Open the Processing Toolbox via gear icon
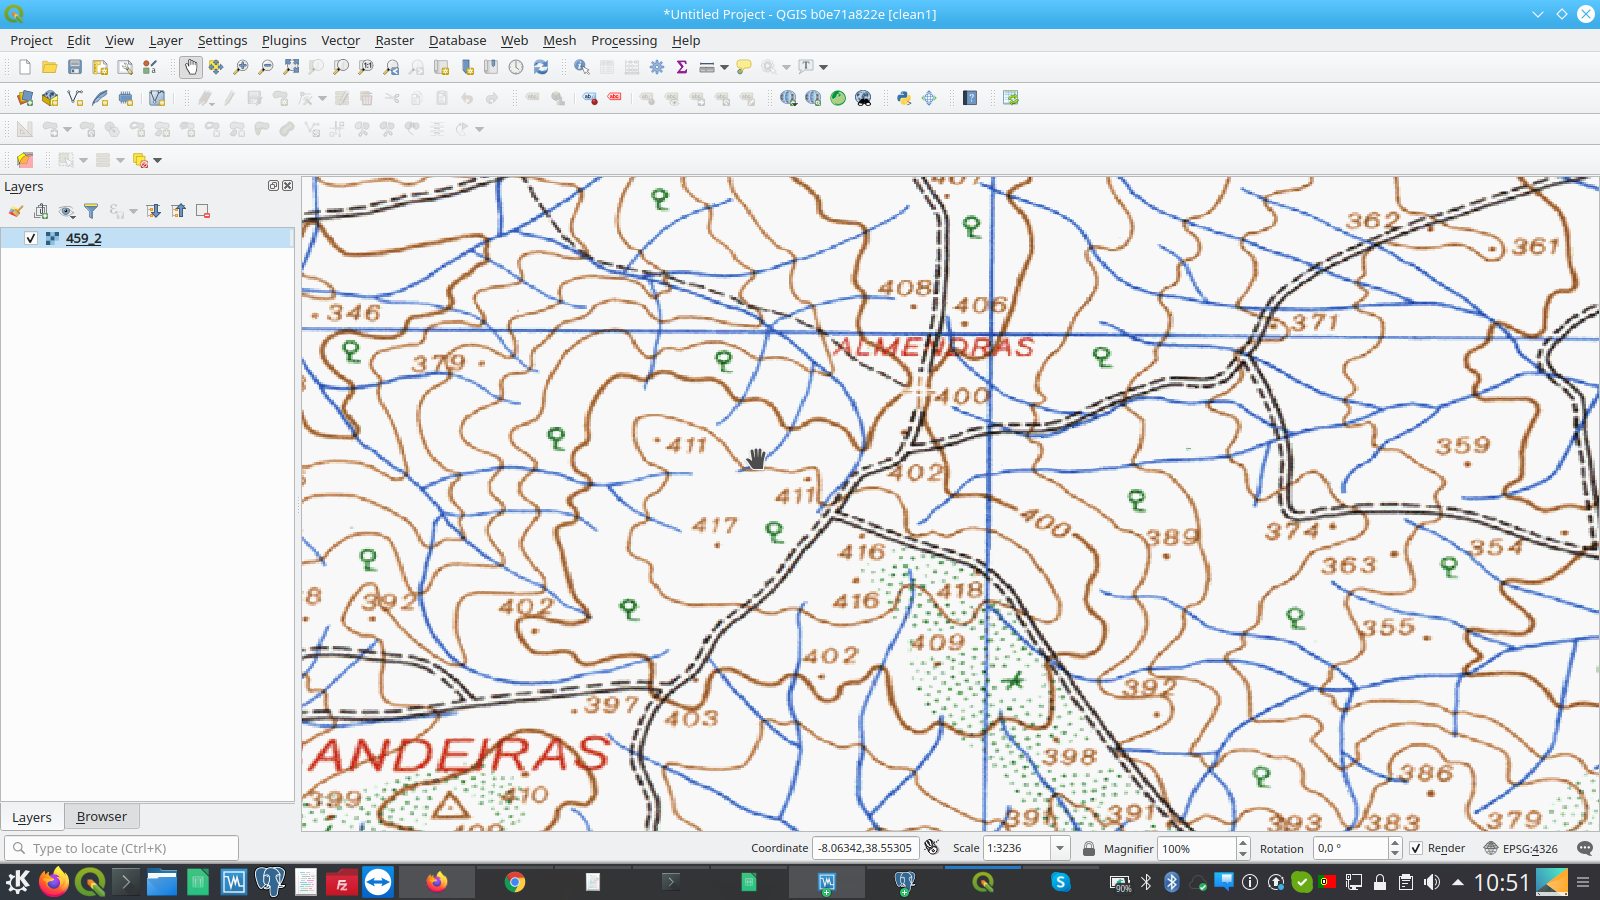 pos(656,67)
